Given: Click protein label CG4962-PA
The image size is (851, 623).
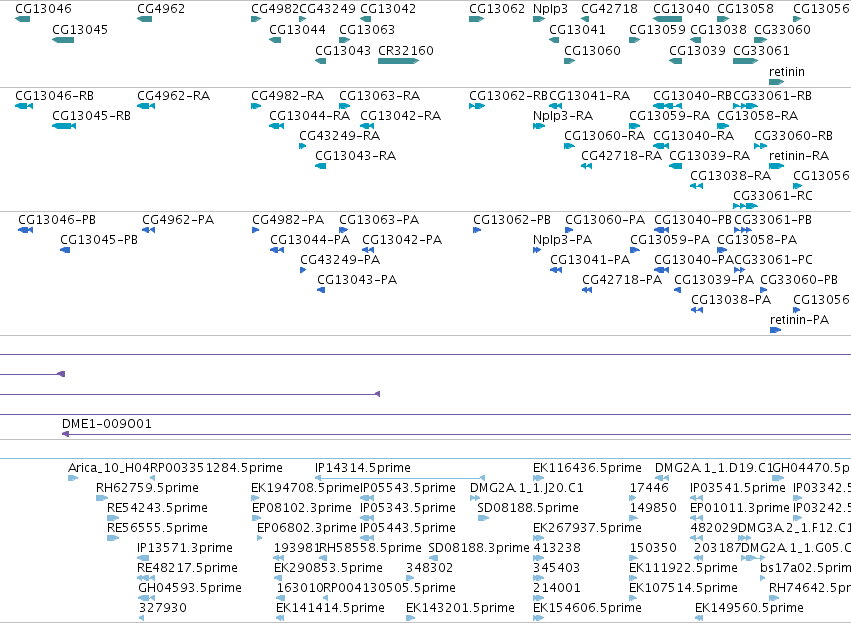Looking at the screenshot, I should (178, 220).
